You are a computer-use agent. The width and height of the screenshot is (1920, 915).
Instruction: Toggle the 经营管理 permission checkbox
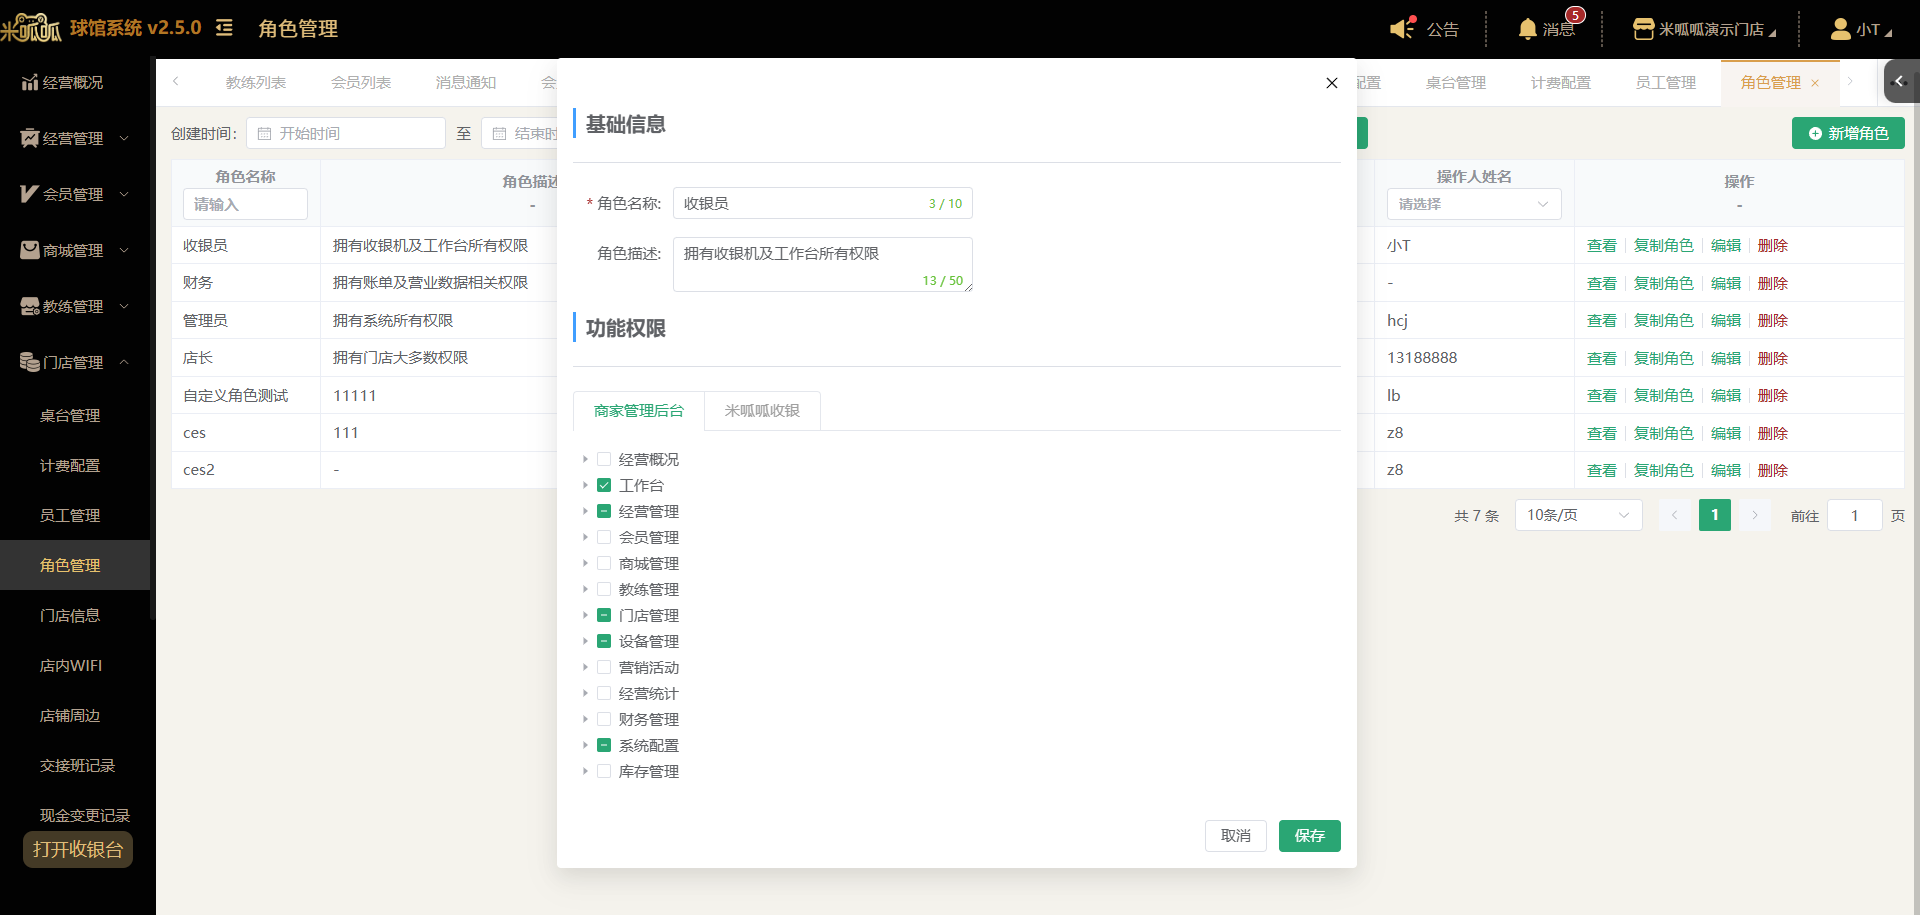[x=604, y=511]
